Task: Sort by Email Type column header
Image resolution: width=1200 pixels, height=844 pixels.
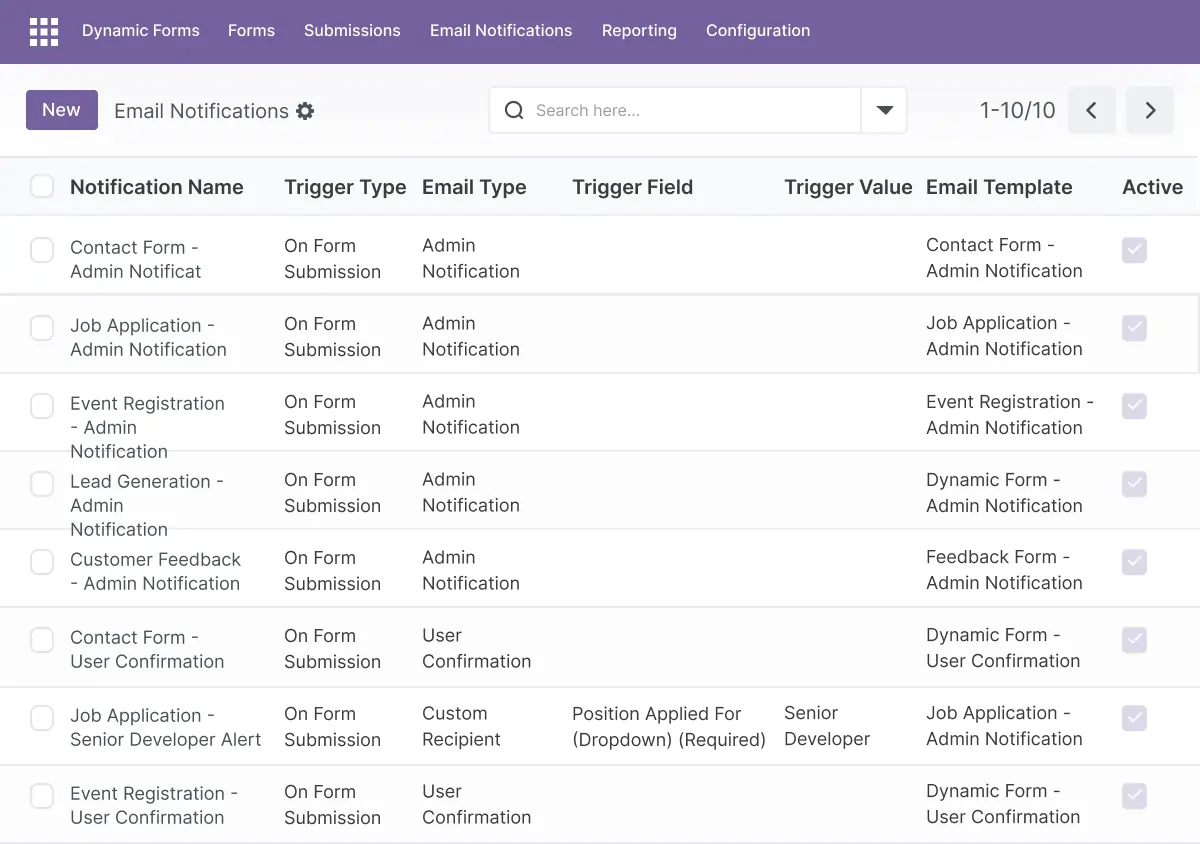Action: pyautogui.click(x=474, y=187)
